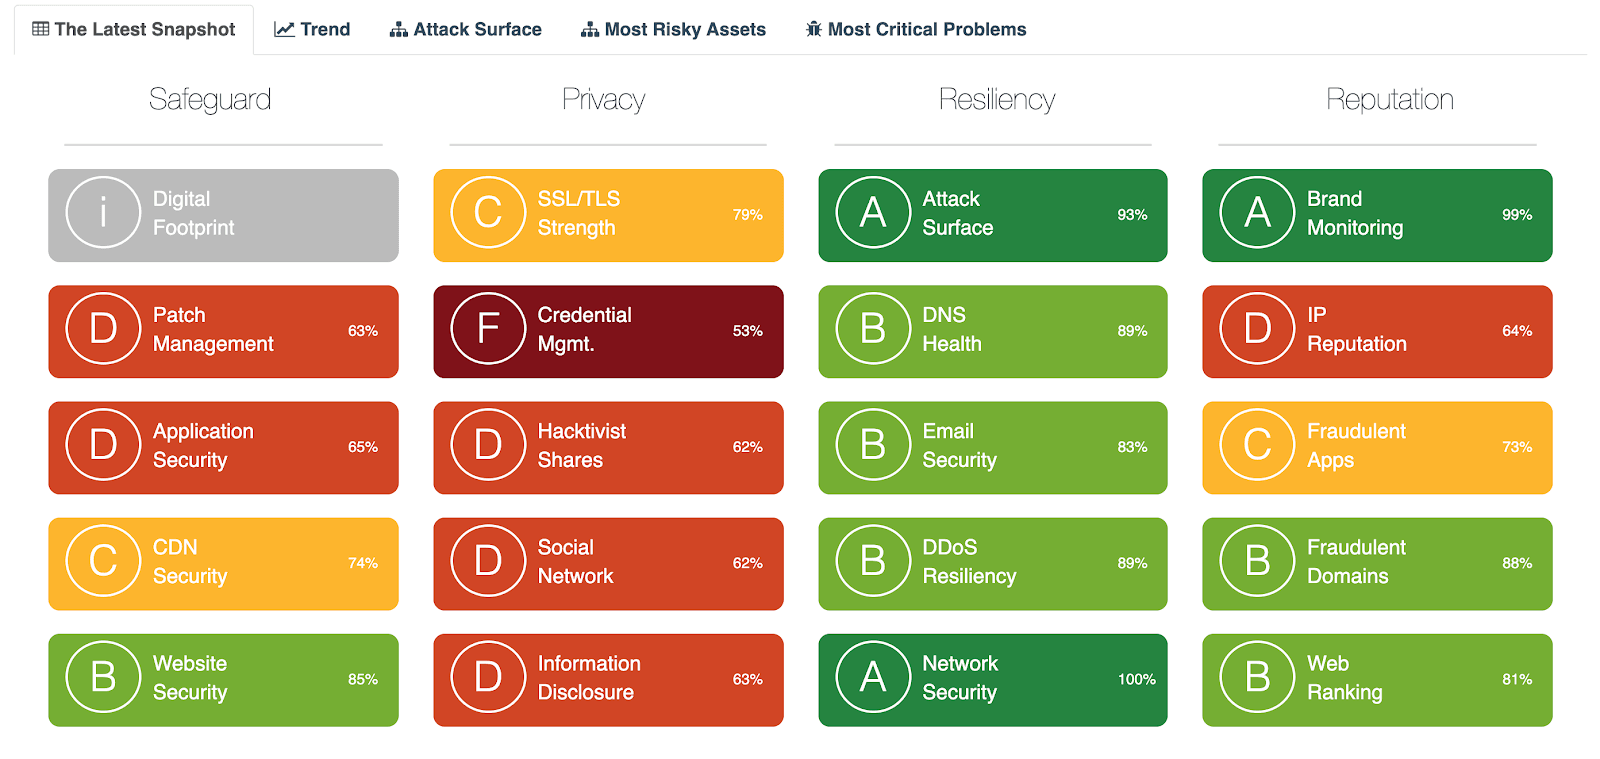1600x759 pixels.
Task: Click the C grade circle on Fraudulent Apps
Action: tap(1257, 445)
